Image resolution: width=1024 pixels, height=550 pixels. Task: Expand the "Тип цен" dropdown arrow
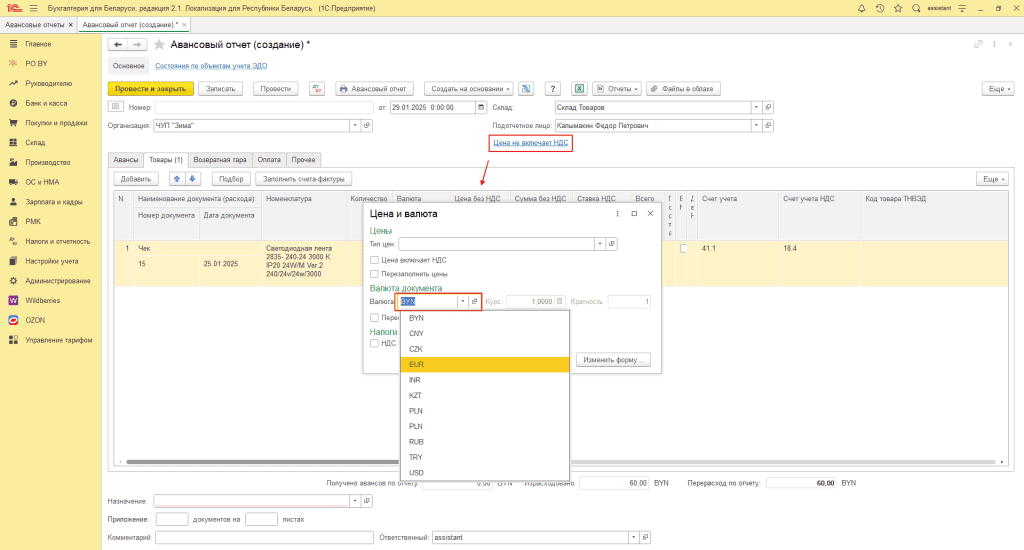(599, 243)
